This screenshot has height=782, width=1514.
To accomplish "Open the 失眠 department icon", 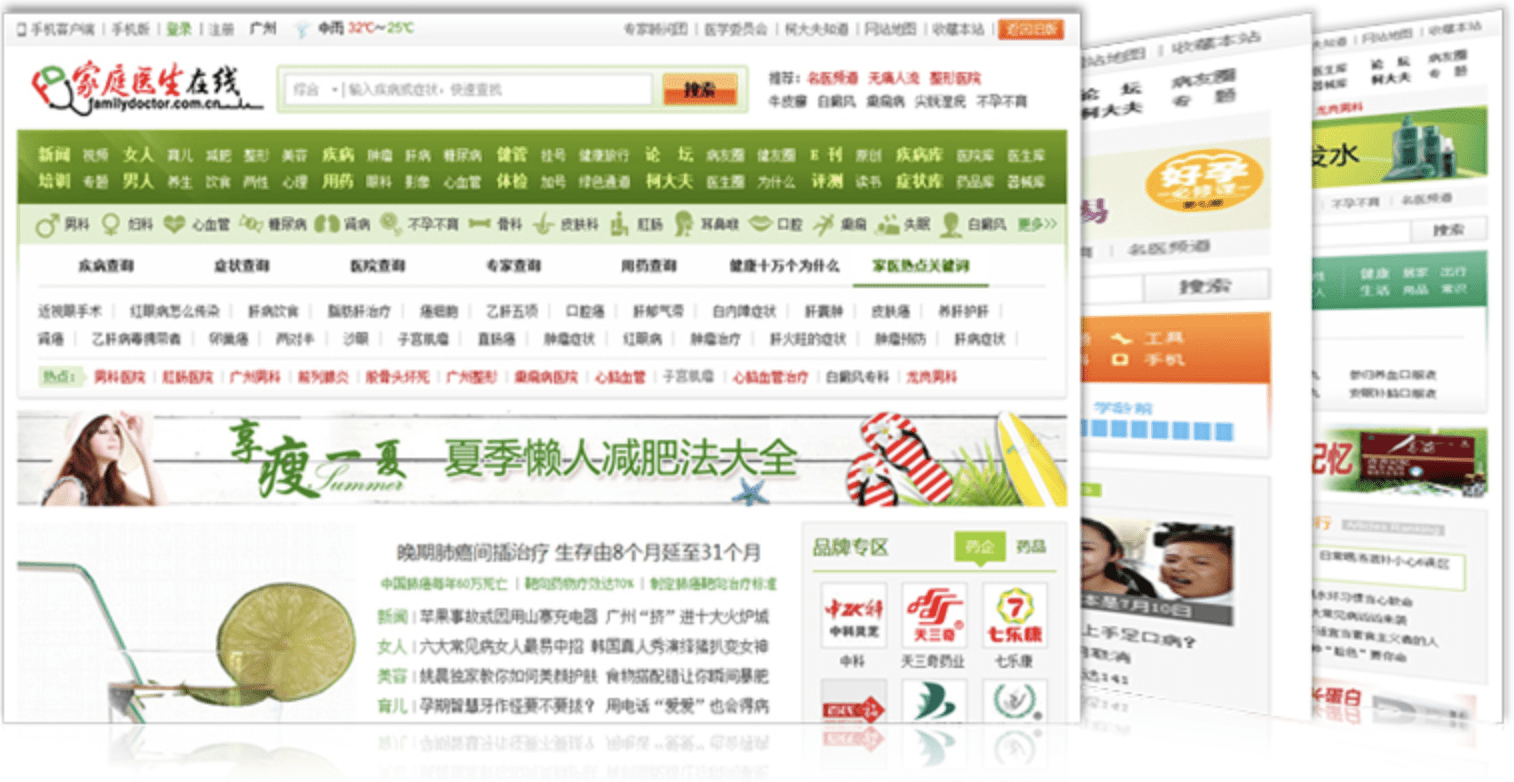I will tap(887, 225).
